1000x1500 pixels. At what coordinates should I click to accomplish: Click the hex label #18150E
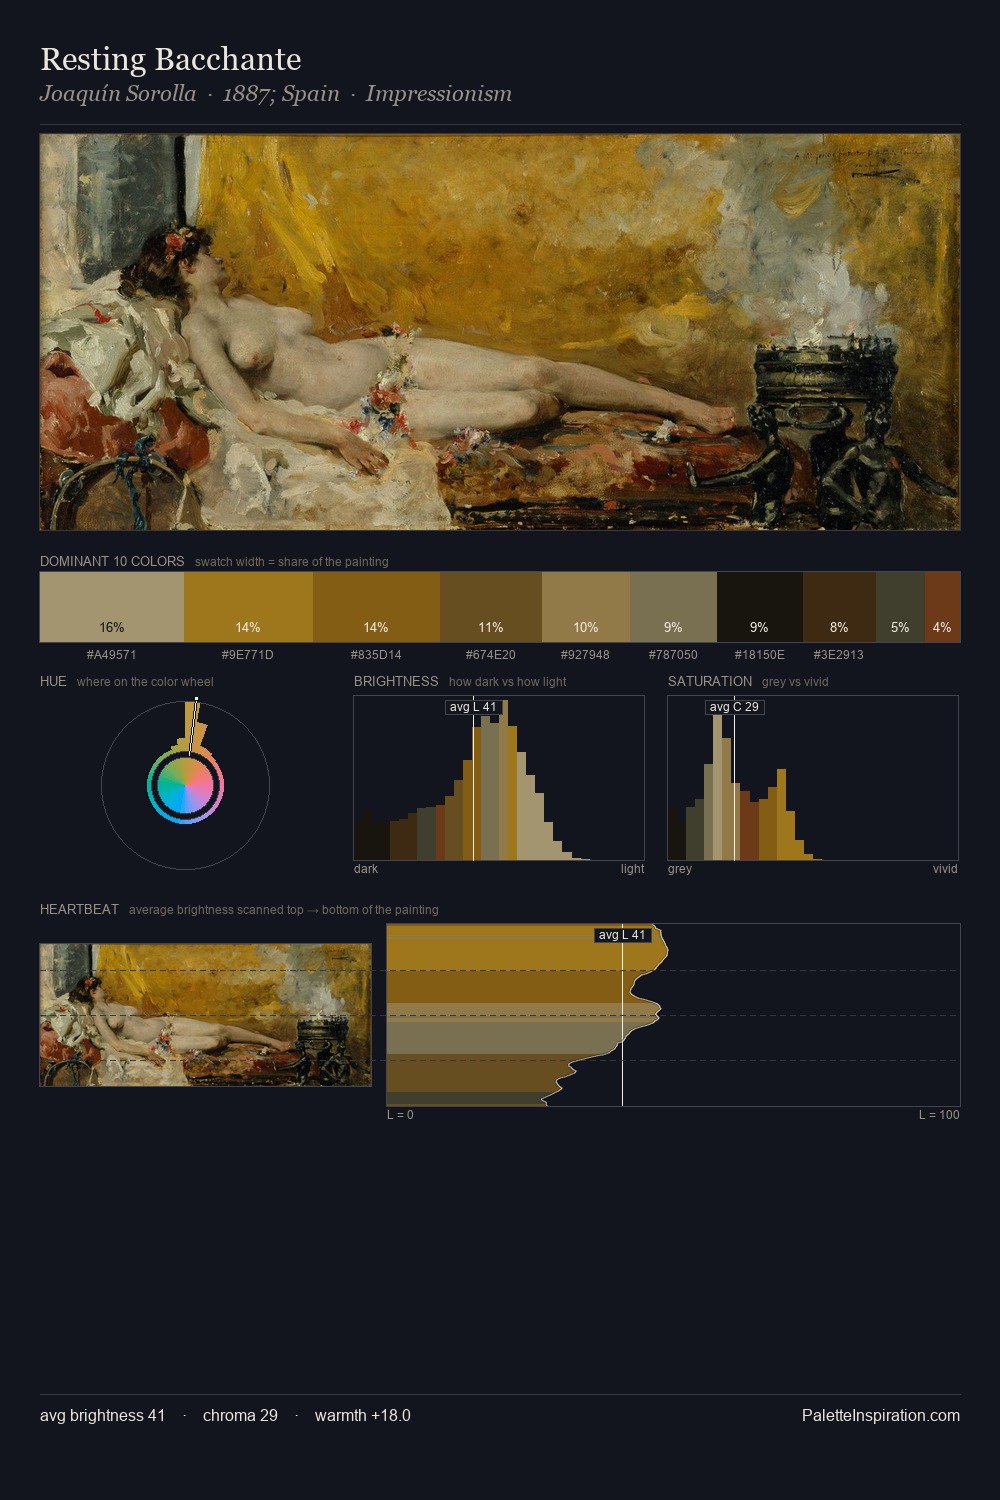point(759,655)
